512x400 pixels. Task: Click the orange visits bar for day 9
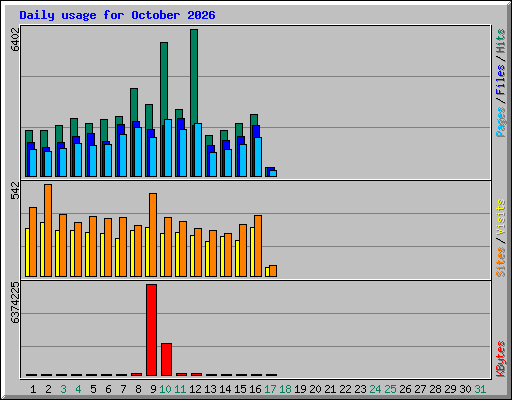coord(153,235)
